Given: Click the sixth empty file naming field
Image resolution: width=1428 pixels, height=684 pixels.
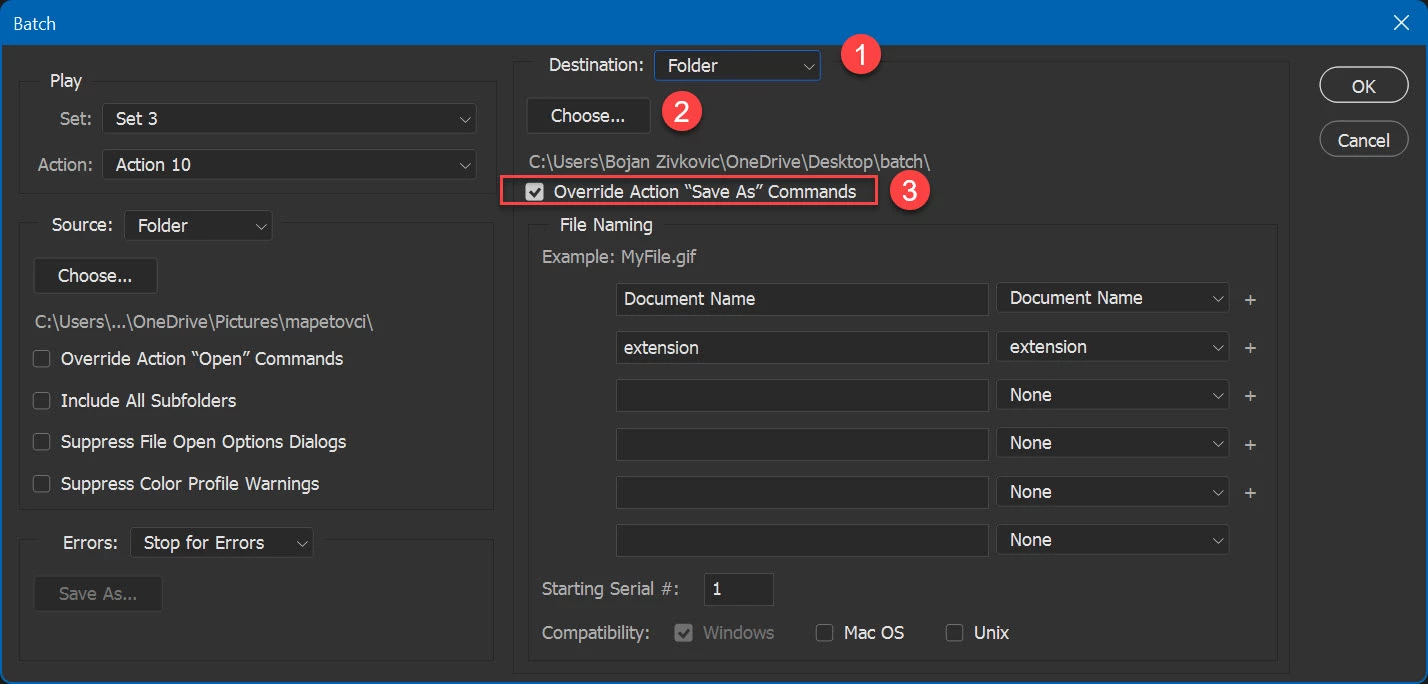Looking at the screenshot, I should point(802,540).
